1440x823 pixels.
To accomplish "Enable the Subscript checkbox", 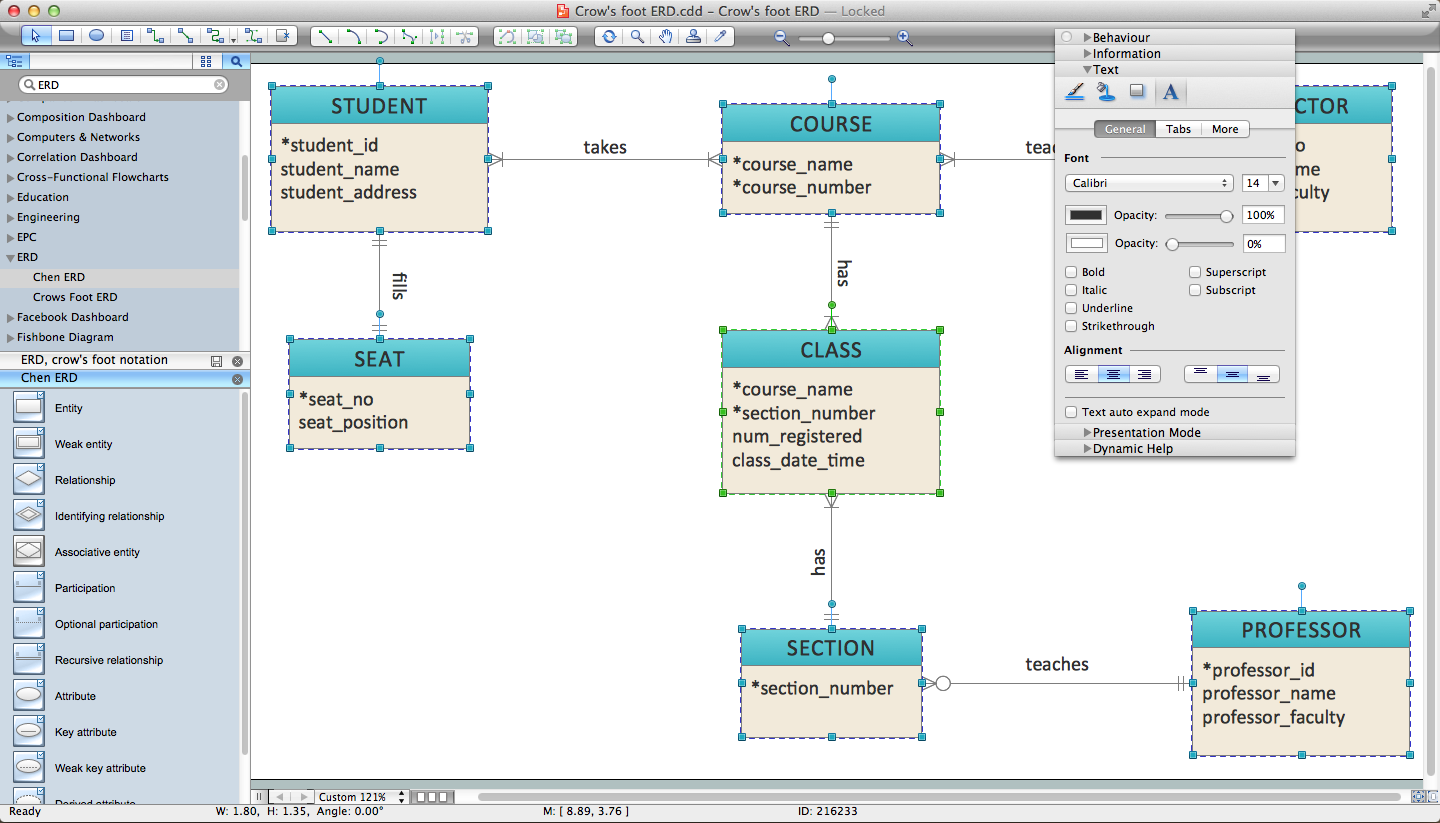I will pos(1194,290).
